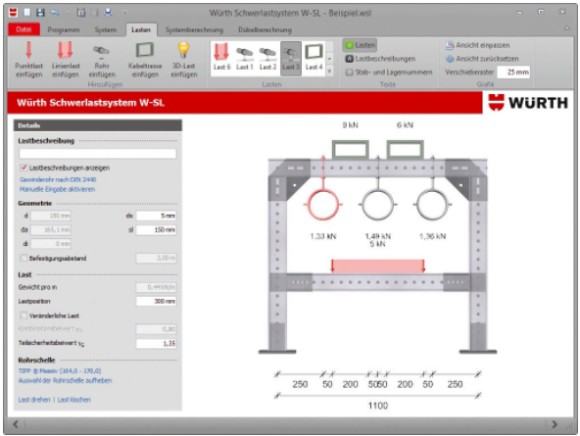The width and height of the screenshot is (580, 436).
Task: Click Manuelle Eingabe aktivieren link
Action: 57,189
